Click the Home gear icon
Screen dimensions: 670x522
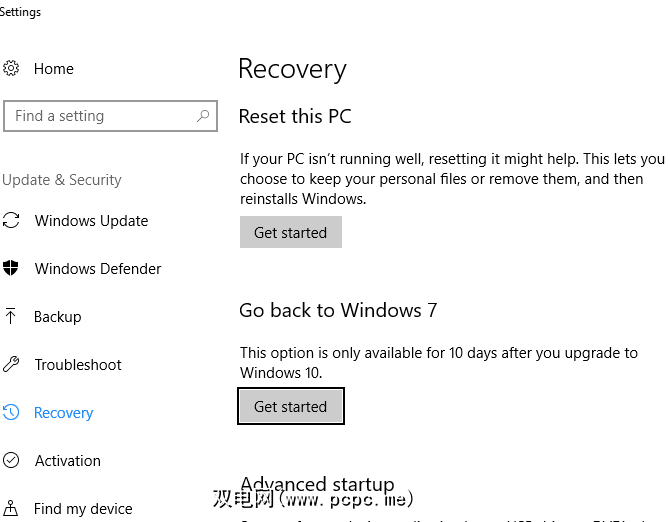pos(11,69)
